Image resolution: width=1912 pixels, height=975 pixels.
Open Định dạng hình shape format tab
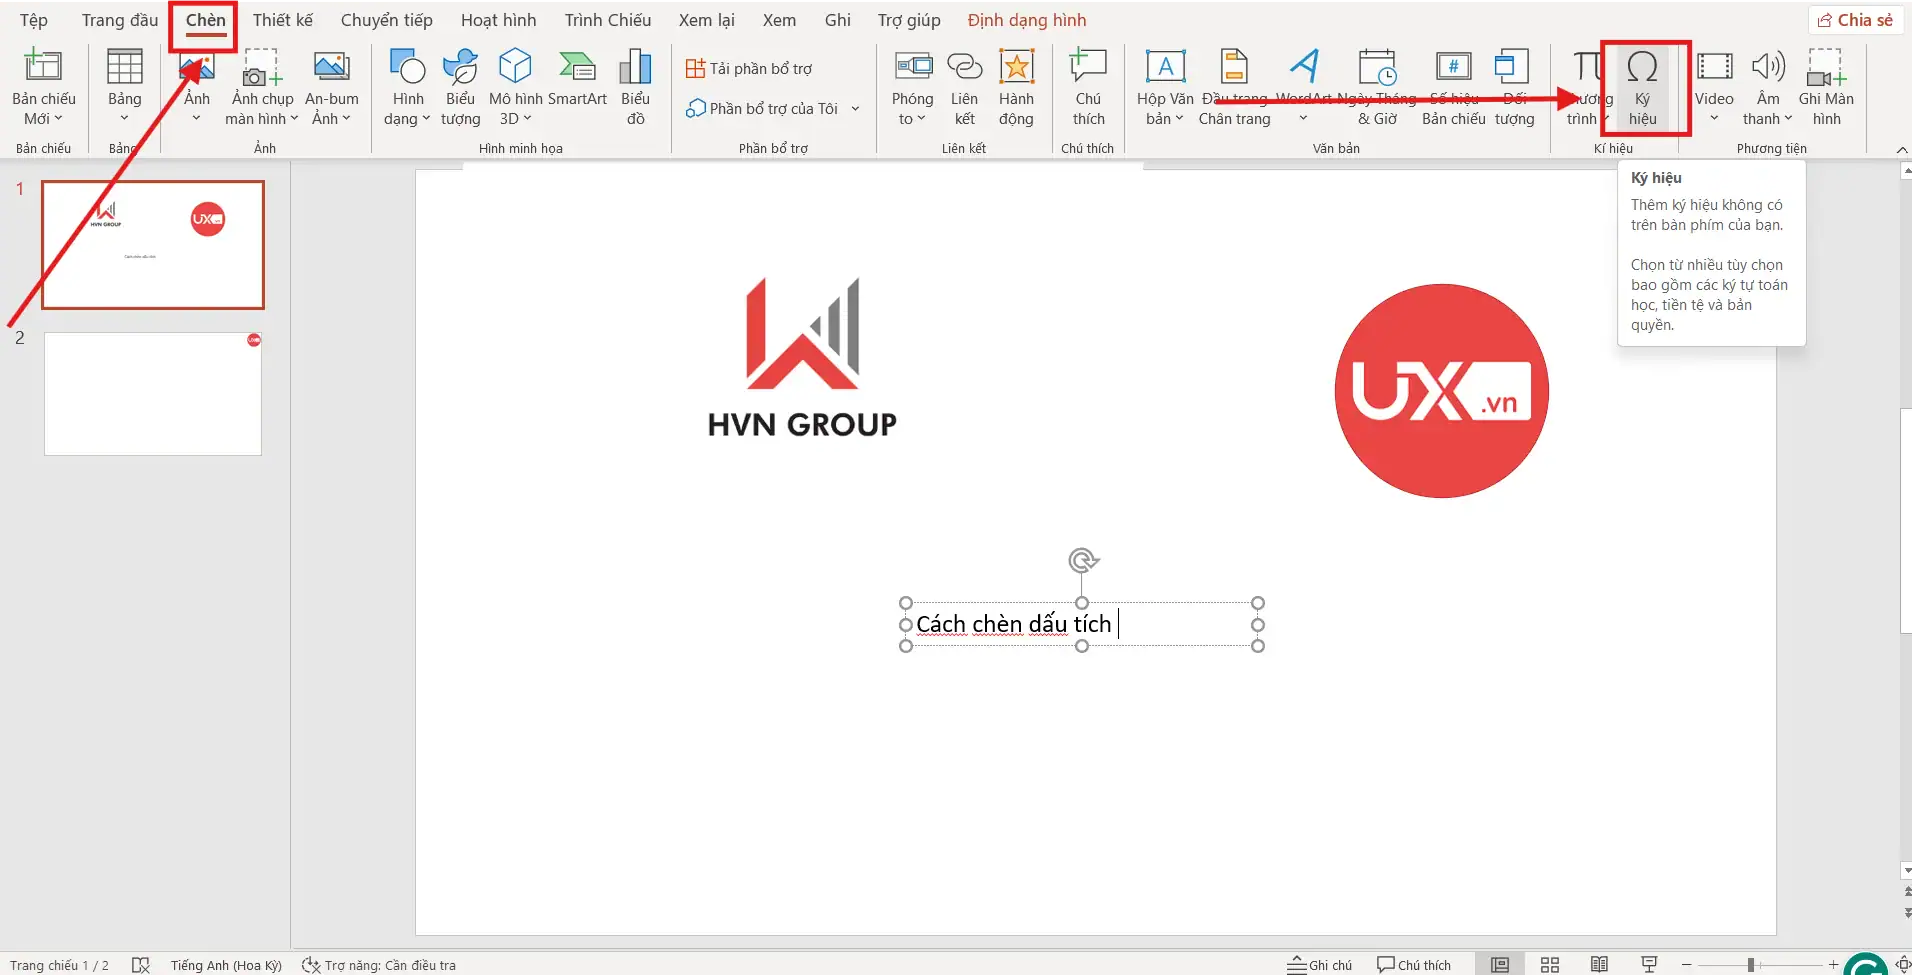click(x=1027, y=20)
